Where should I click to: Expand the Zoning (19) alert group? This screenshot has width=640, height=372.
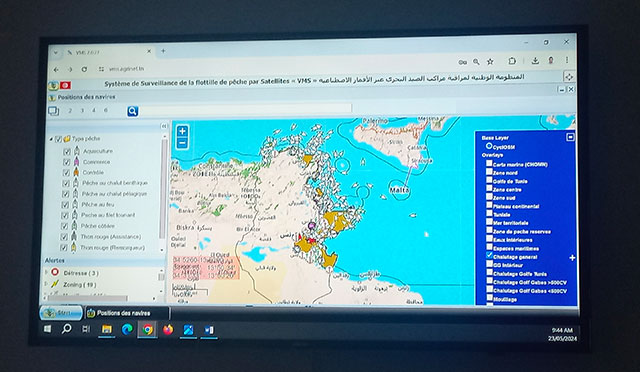46,284
